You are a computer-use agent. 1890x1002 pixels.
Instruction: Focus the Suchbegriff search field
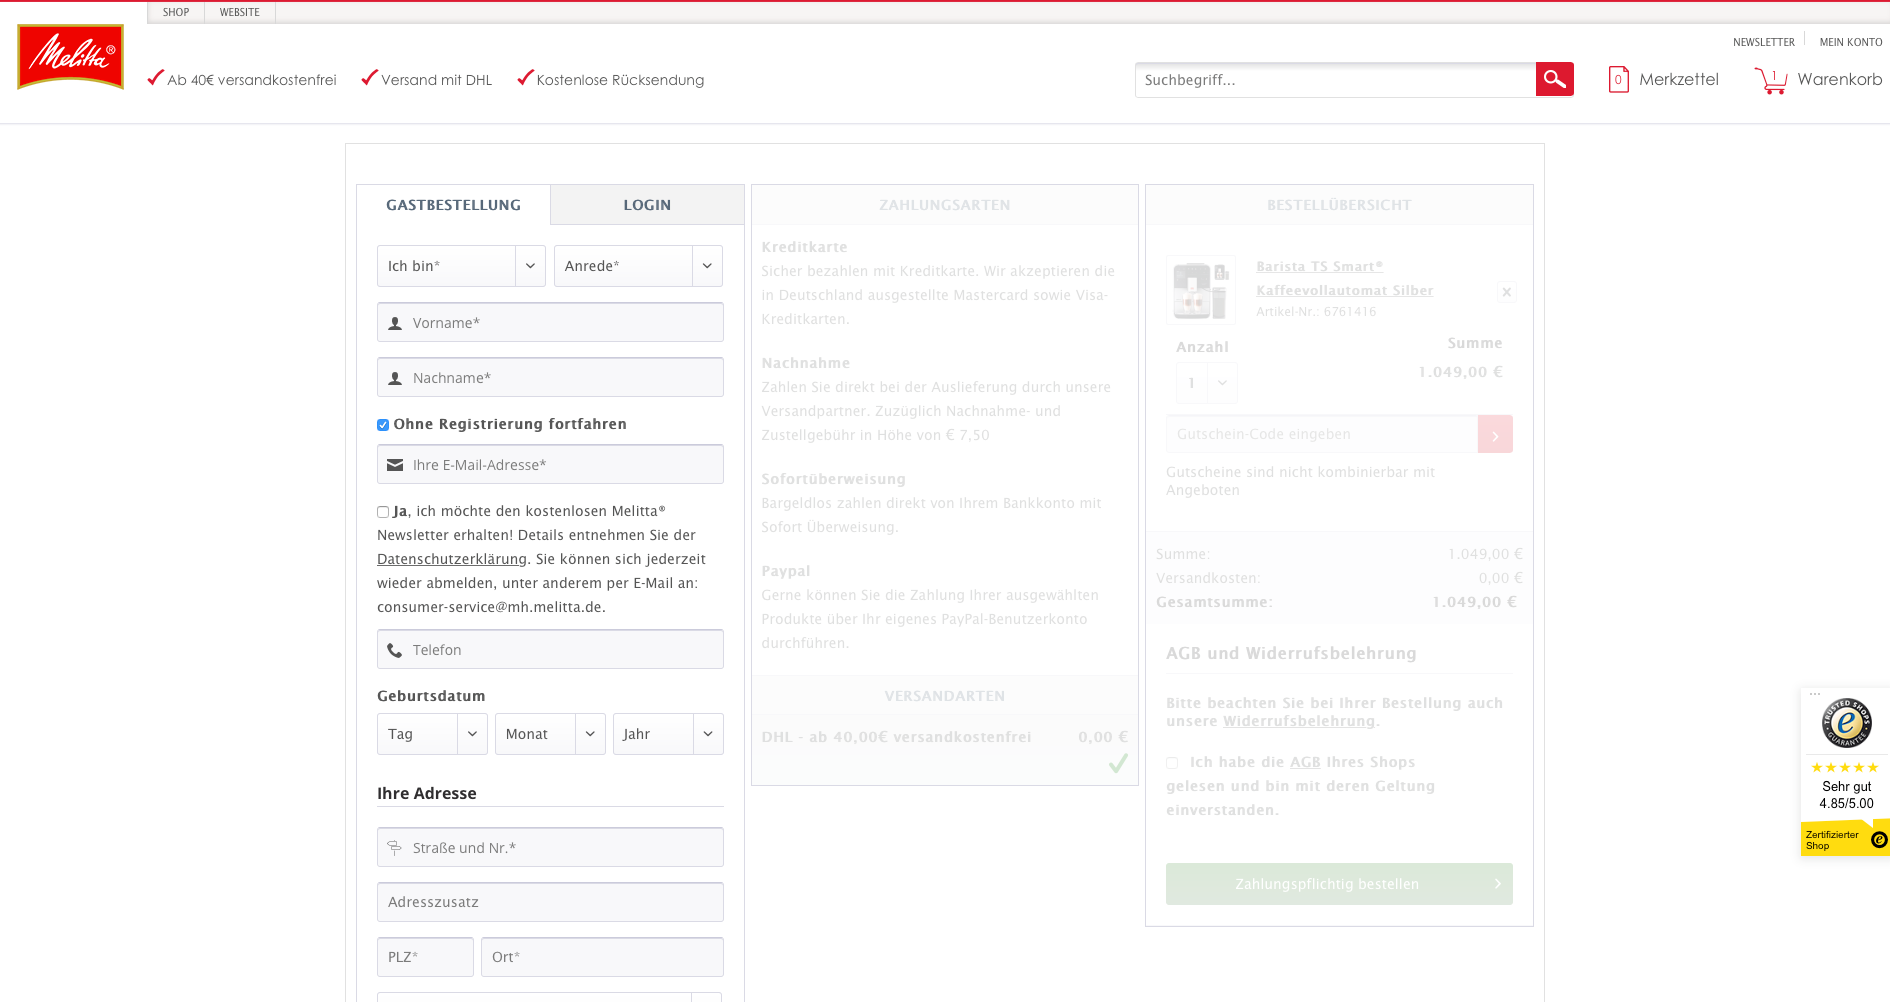[1335, 80]
